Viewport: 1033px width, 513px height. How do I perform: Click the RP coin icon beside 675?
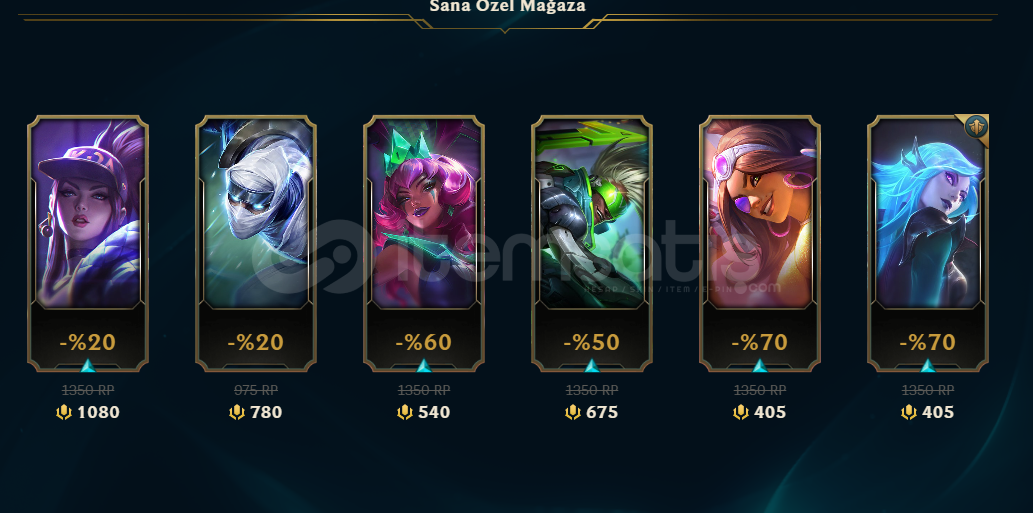point(572,412)
